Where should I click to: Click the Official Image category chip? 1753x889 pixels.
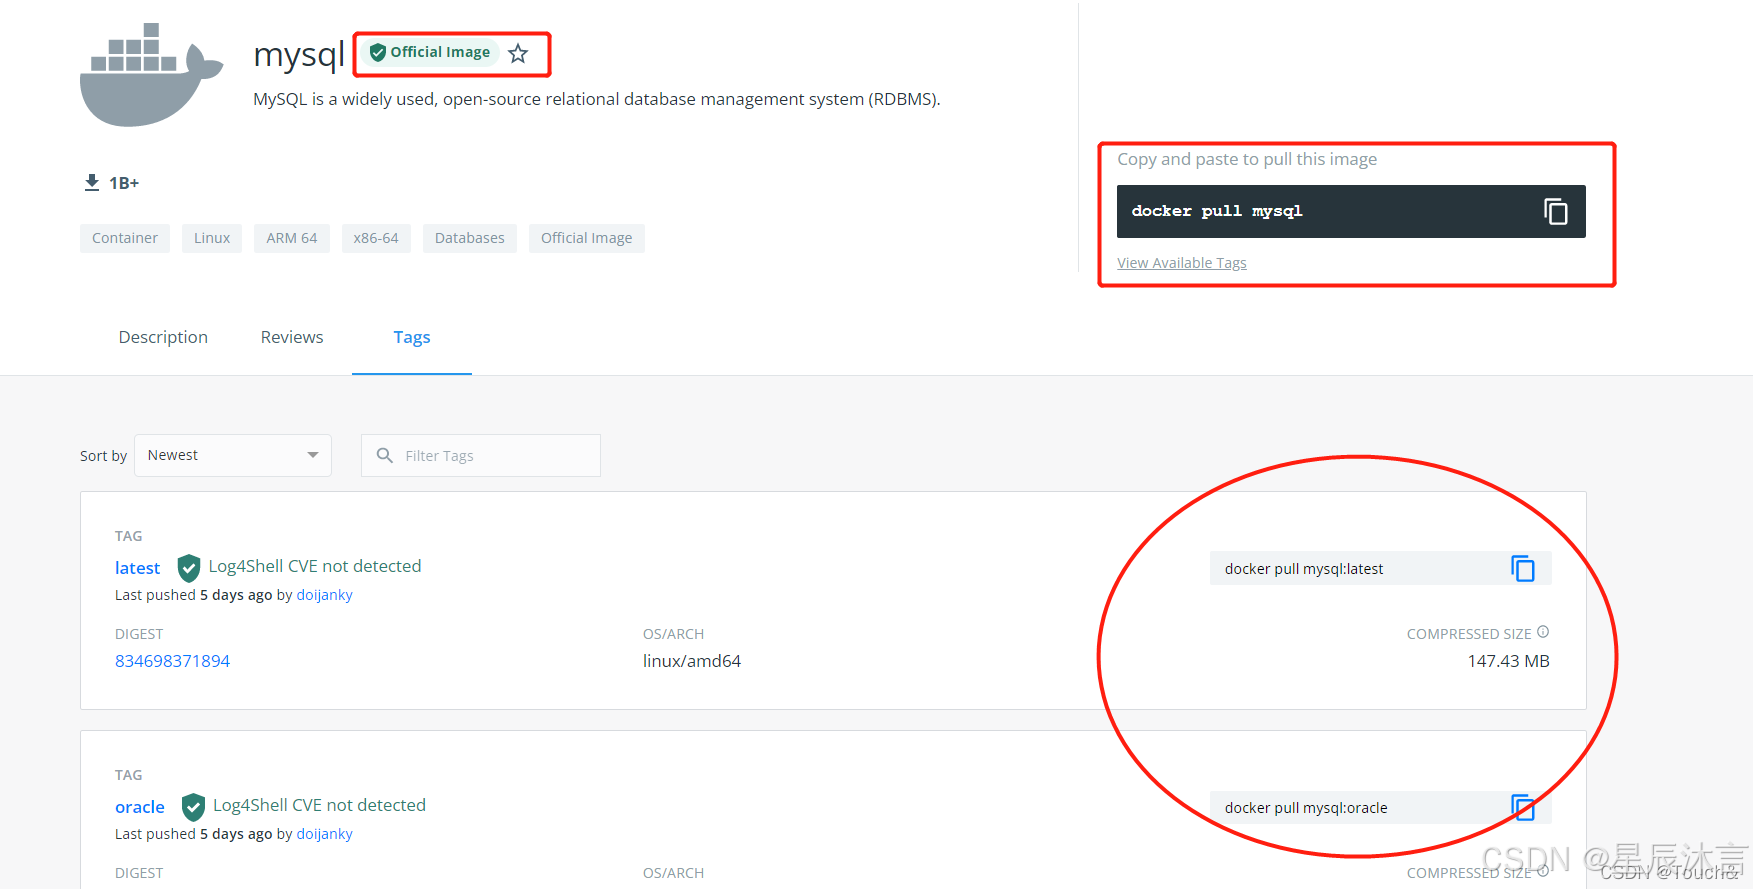coord(587,238)
